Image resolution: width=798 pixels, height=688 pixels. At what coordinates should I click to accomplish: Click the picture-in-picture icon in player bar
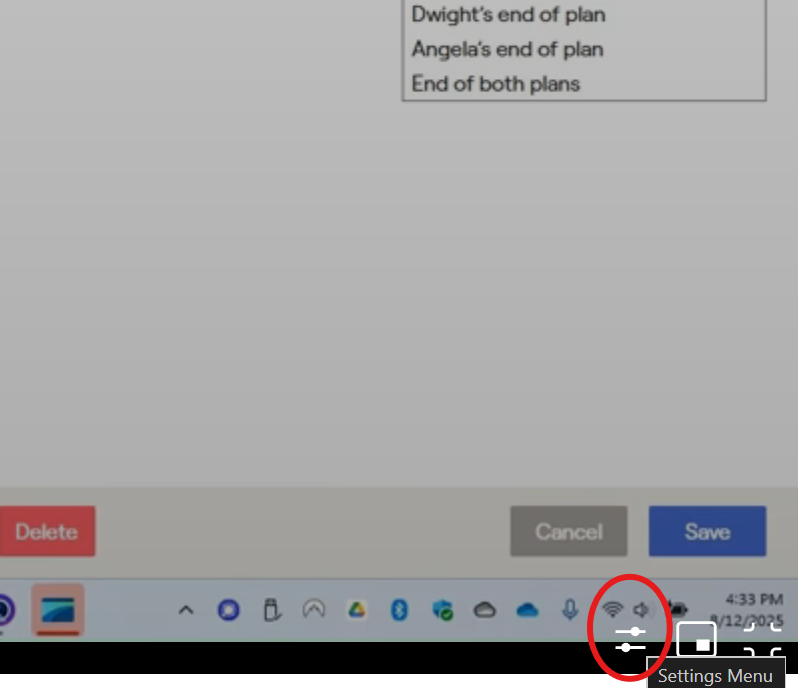pyautogui.click(x=697, y=640)
